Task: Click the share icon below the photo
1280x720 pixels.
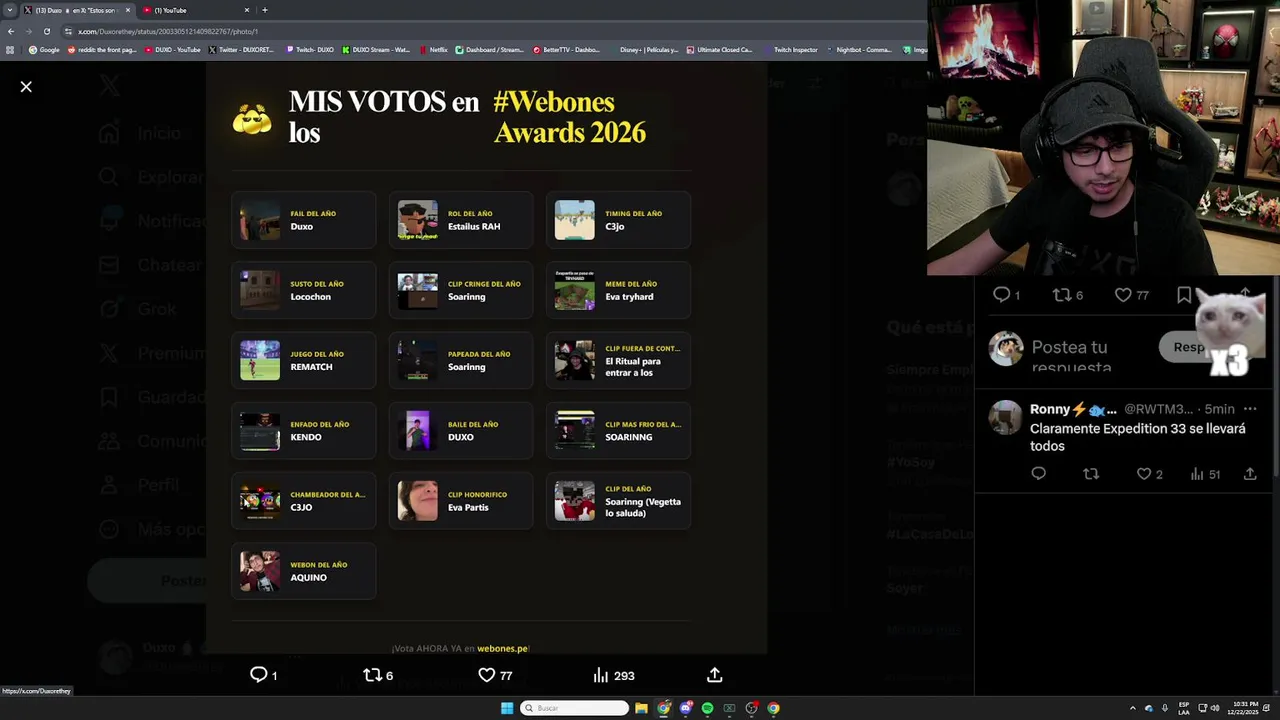Action: click(x=715, y=675)
